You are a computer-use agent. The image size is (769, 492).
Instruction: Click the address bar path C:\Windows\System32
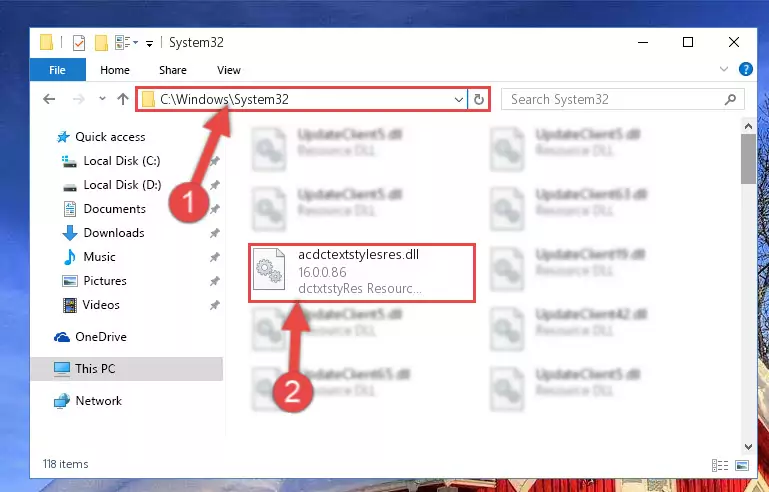tap(225, 99)
